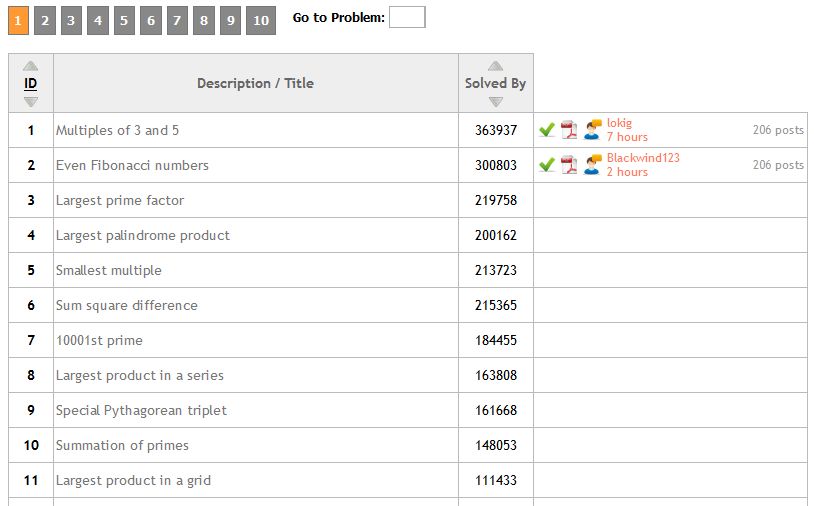814x506 pixels.
Task: Click the ID column header link
Action: click(31, 84)
